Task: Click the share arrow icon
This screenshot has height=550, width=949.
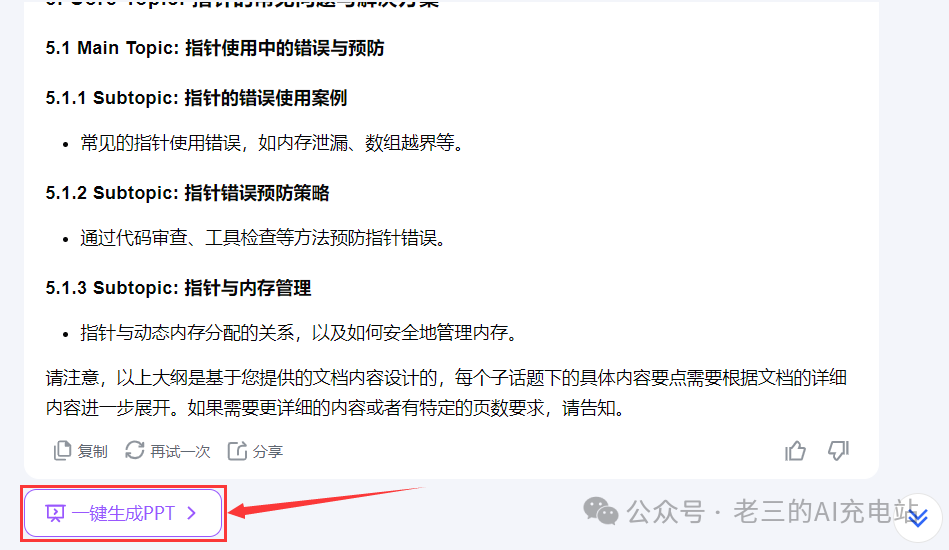Action: coord(237,451)
